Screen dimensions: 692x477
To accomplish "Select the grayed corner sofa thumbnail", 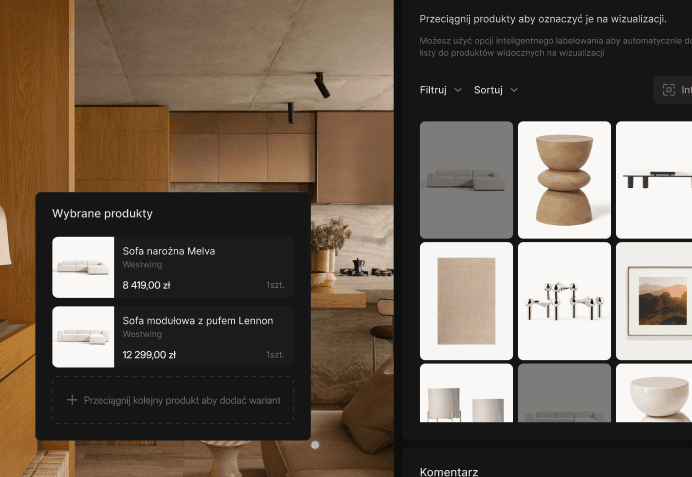I will pos(466,180).
